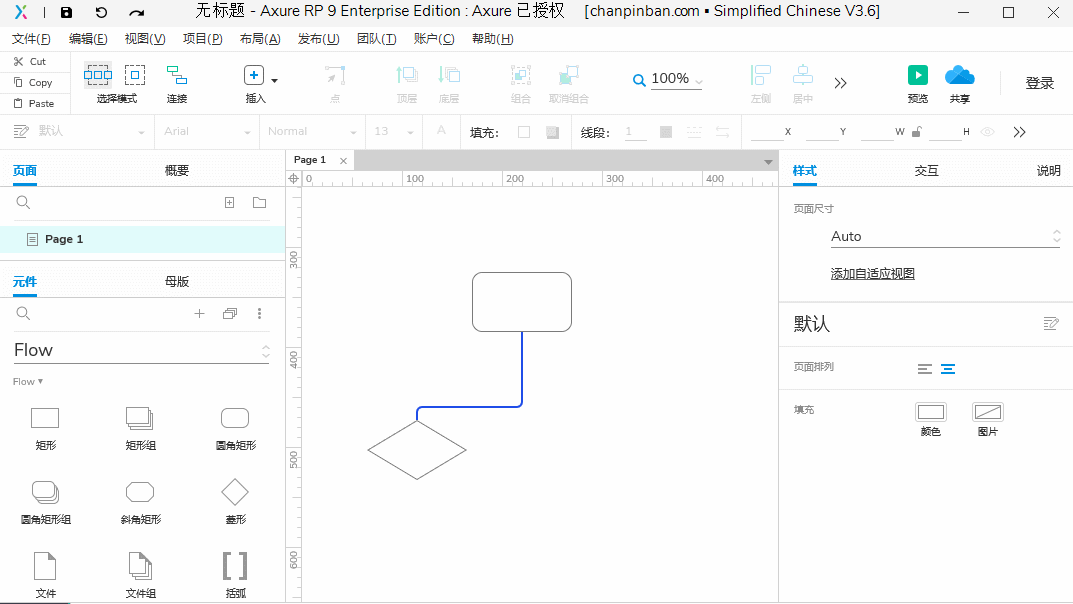Set page alignment to center
The height and width of the screenshot is (604, 1073).
click(x=948, y=369)
